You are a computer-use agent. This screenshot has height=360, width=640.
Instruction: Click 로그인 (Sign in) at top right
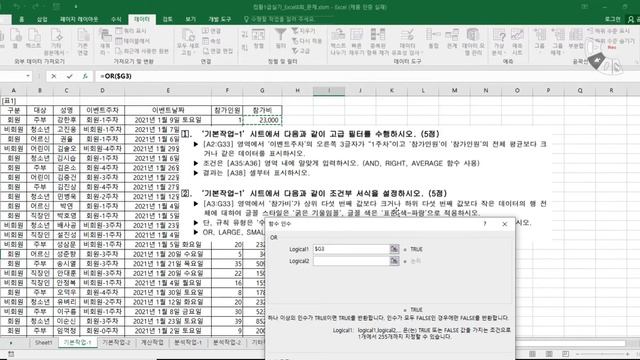612,19
